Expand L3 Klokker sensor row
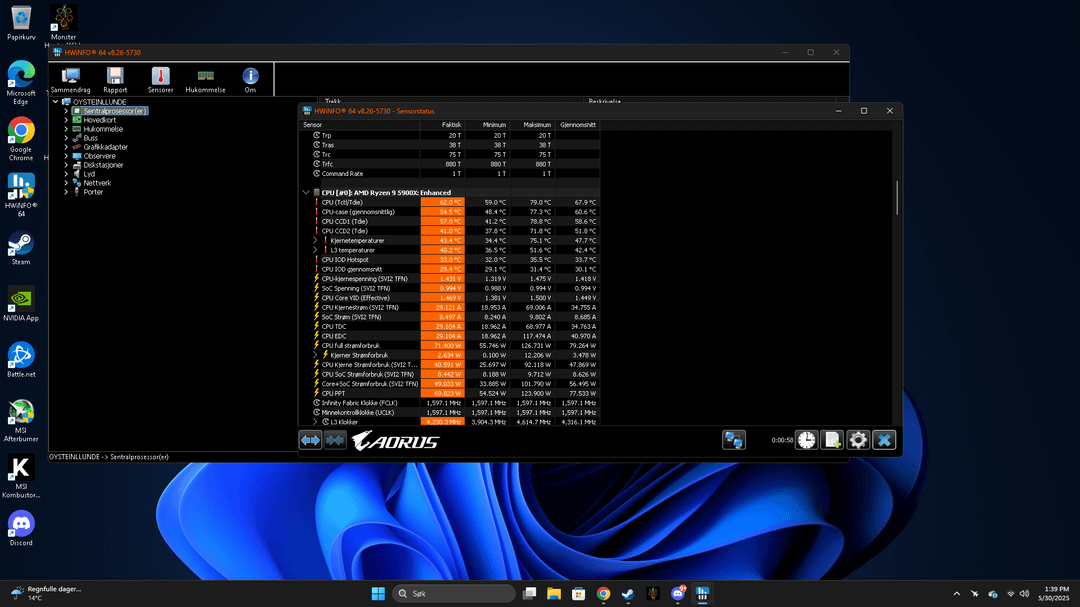 coord(315,422)
